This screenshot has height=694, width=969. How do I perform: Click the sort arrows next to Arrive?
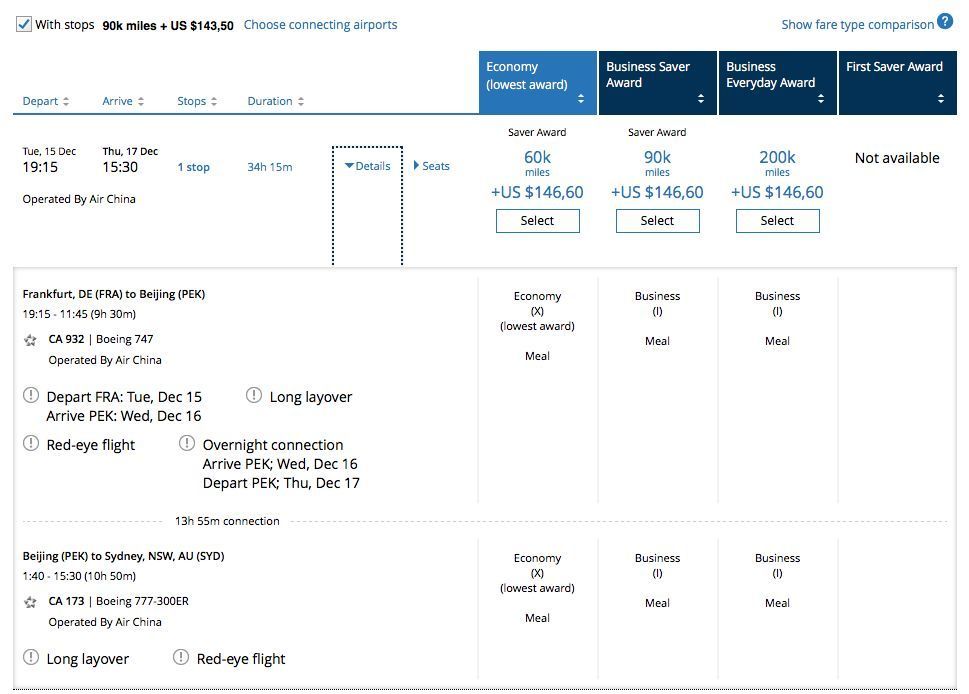(141, 101)
